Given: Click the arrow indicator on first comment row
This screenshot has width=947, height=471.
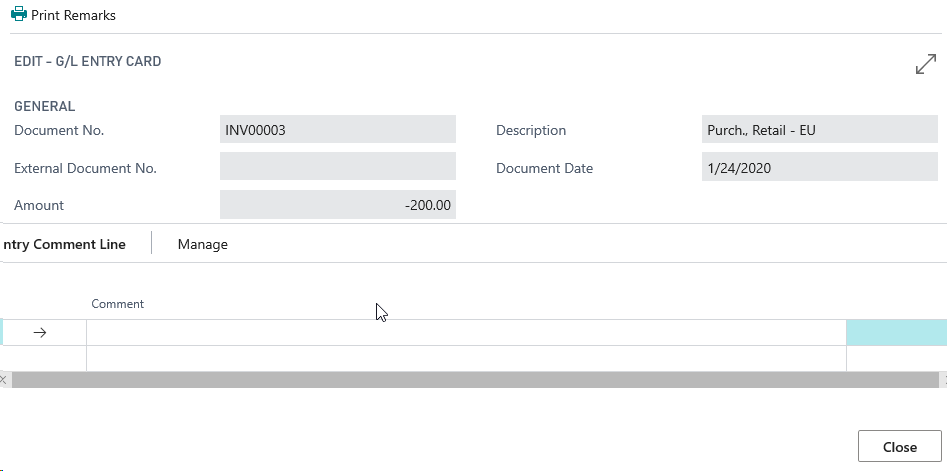Looking at the screenshot, I should click(x=40, y=333).
